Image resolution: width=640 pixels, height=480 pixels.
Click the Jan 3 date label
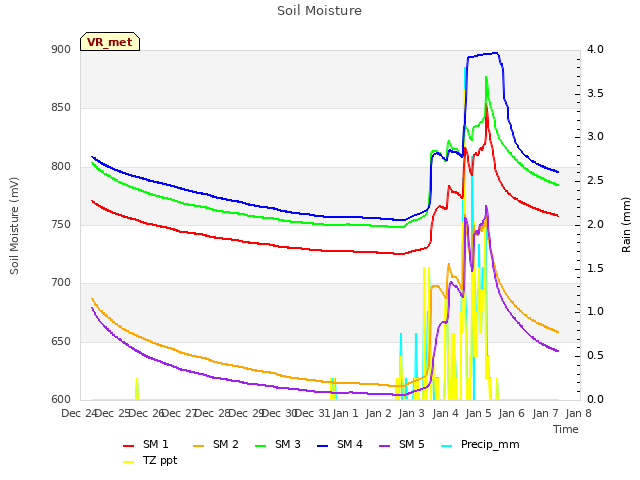[x=412, y=413]
